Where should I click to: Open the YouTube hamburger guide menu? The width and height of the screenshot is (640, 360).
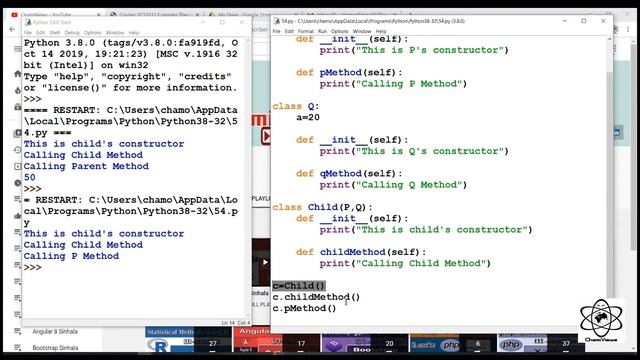pyautogui.click(x=18, y=49)
